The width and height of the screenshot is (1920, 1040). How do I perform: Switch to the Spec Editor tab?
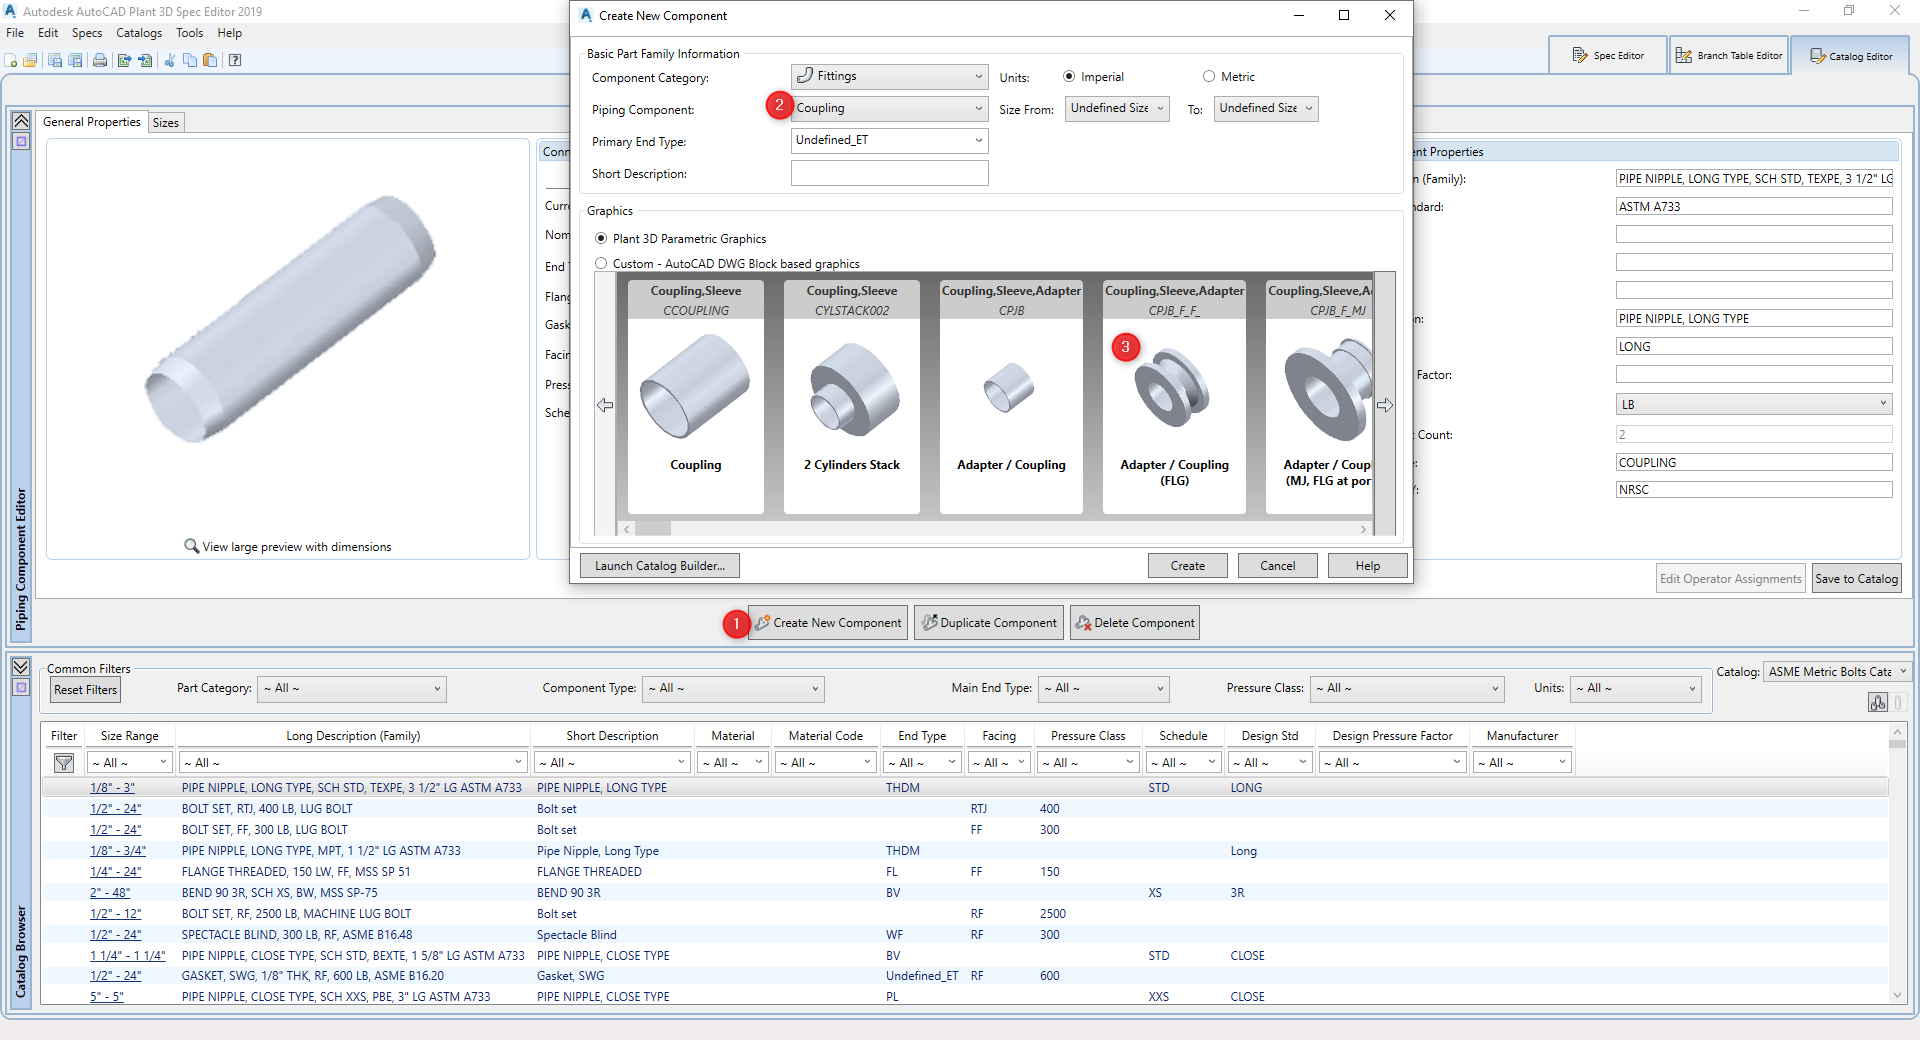(x=1607, y=56)
